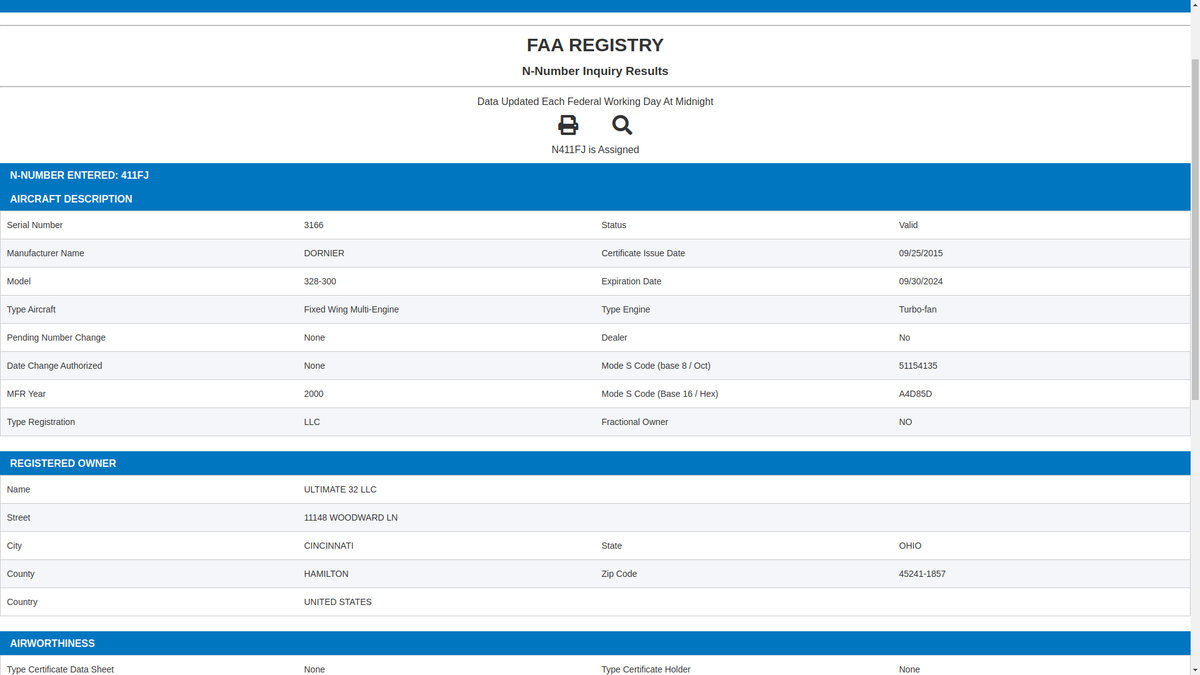Click the 'N411FJ is Assigned' text
Screen dimensions: 1200x675
tap(595, 150)
